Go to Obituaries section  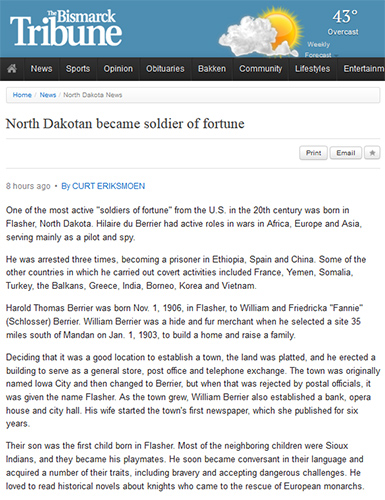pyautogui.click(x=165, y=69)
